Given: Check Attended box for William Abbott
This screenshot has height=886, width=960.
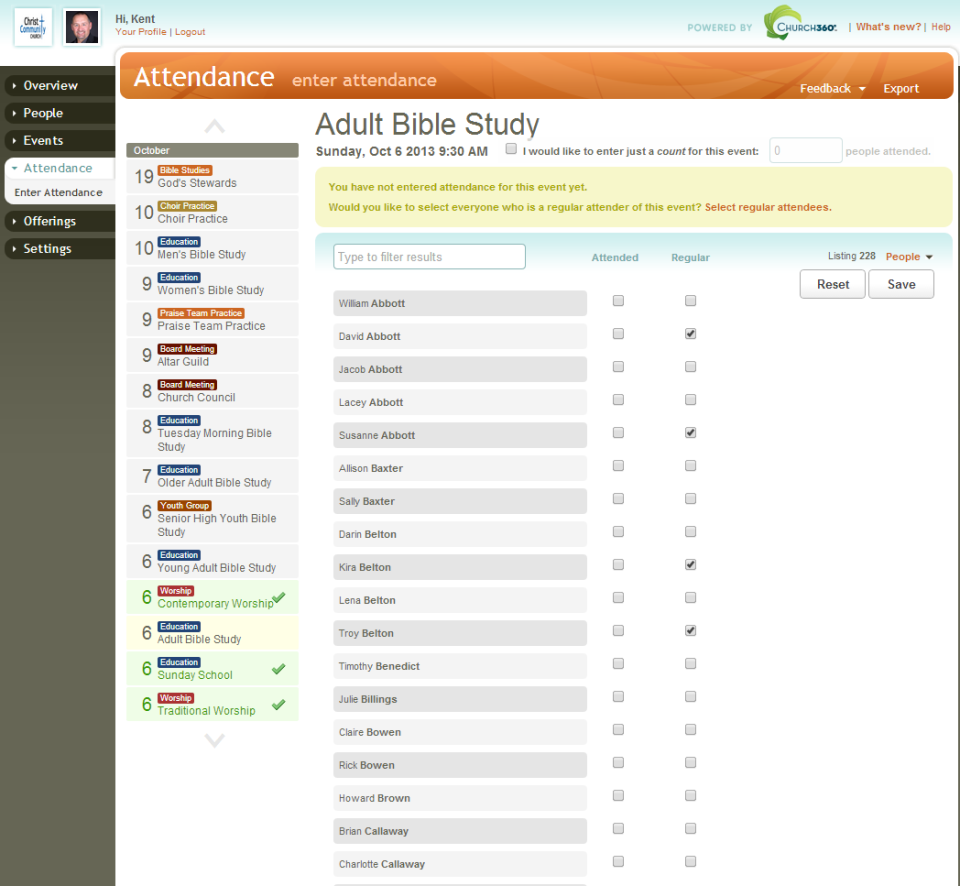Looking at the screenshot, I should [618, 301].
